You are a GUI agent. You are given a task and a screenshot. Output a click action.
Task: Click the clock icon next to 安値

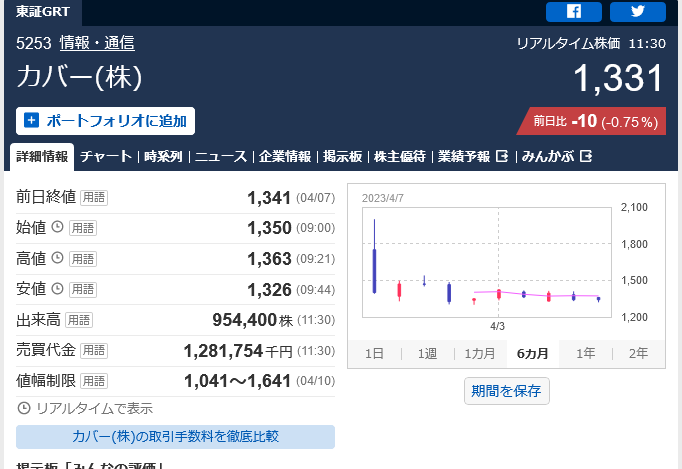point(57,288)
